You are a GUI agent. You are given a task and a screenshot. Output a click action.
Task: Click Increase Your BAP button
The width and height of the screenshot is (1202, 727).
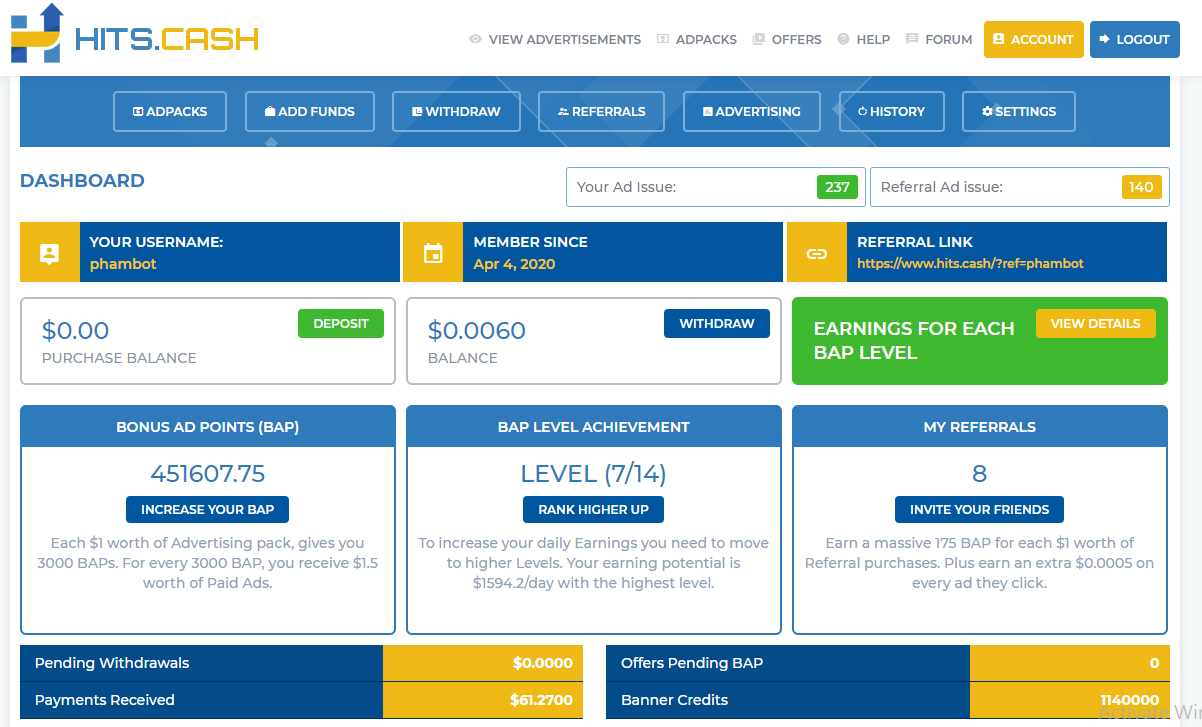(208, 509)
